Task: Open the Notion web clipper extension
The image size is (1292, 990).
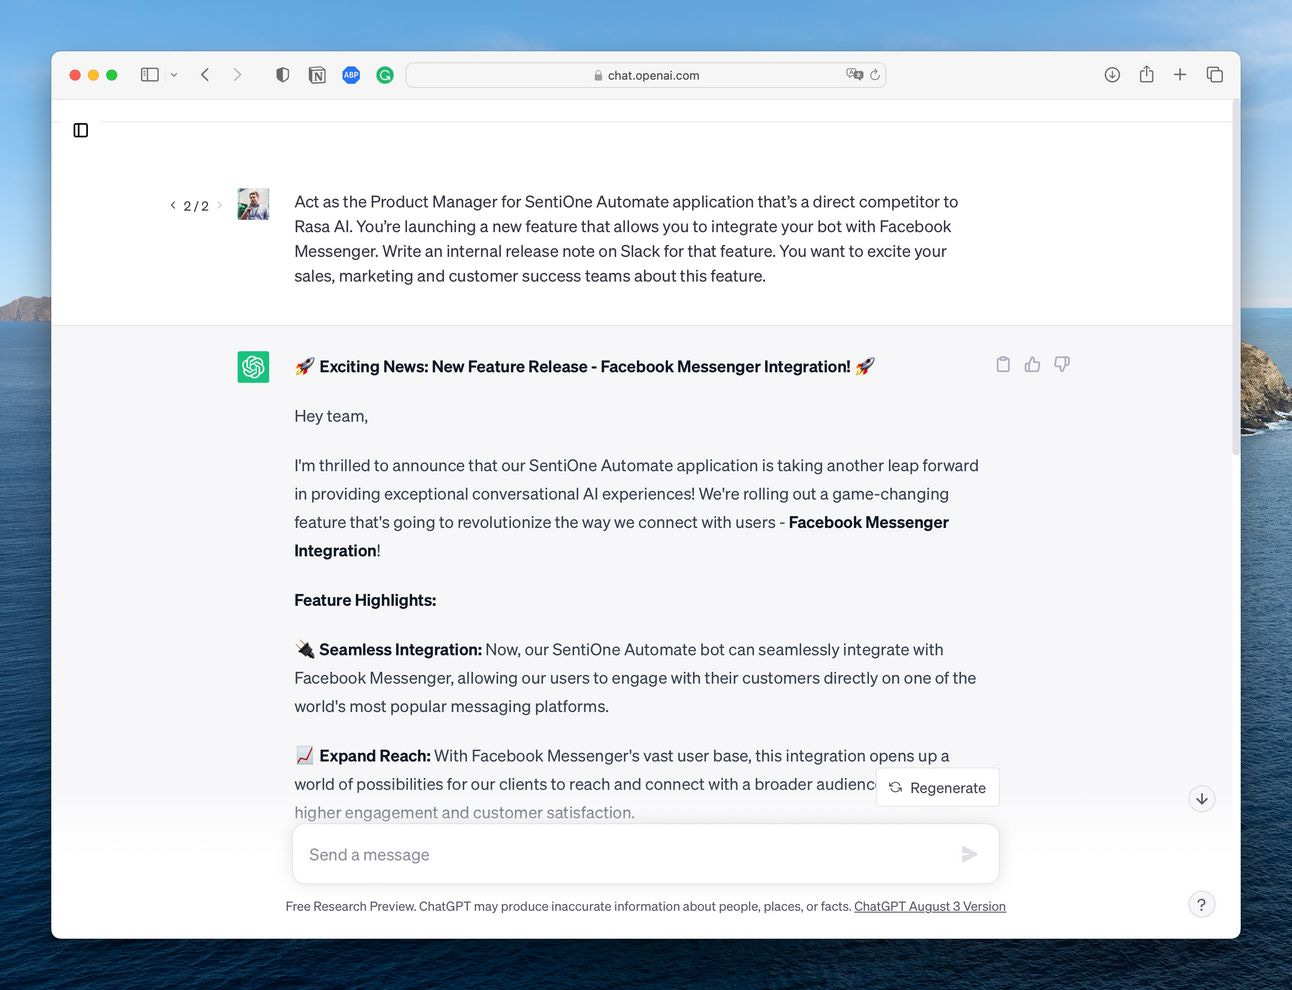Action: [x=317, y=75]
